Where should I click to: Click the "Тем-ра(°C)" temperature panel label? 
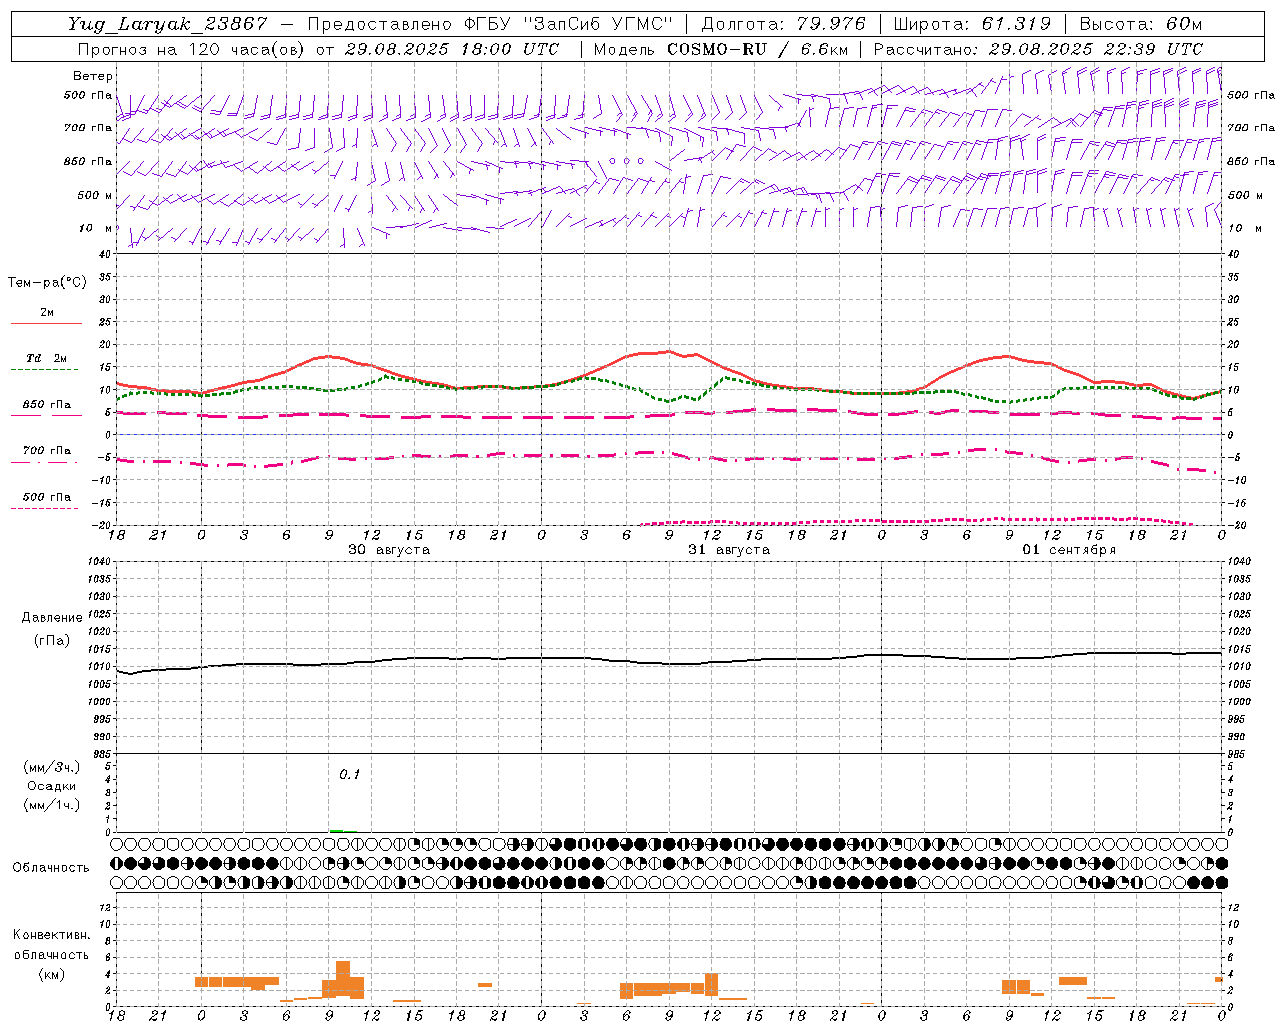click(x=47, y=283)
